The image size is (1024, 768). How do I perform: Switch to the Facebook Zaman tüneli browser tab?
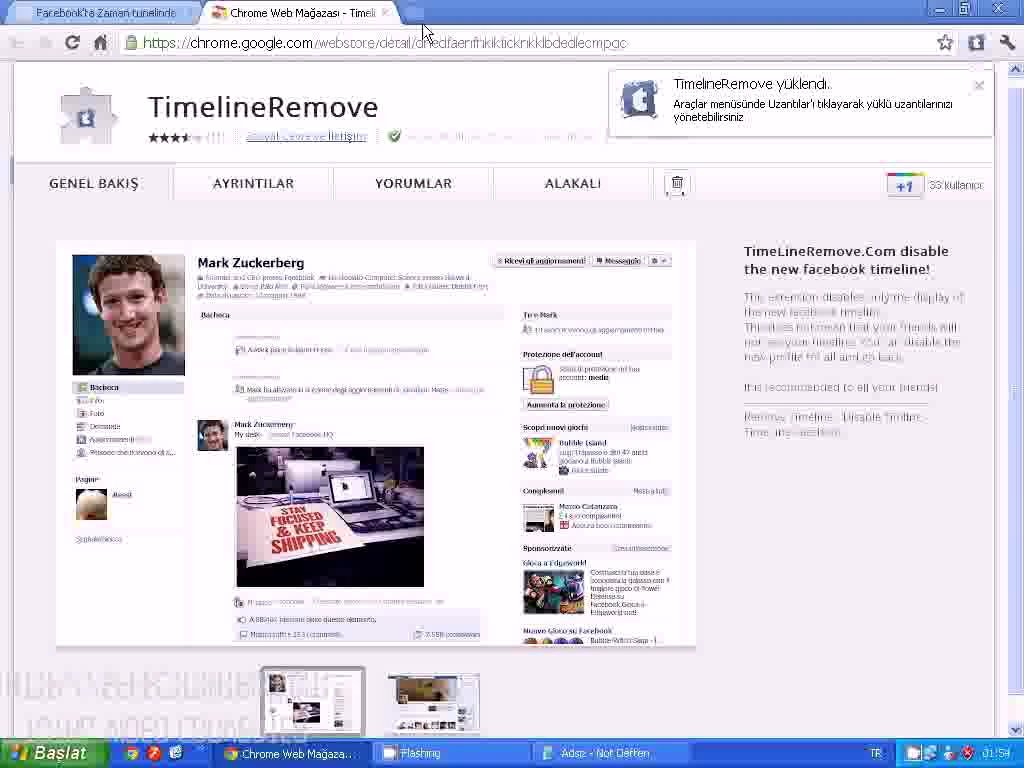pos(104,12)
